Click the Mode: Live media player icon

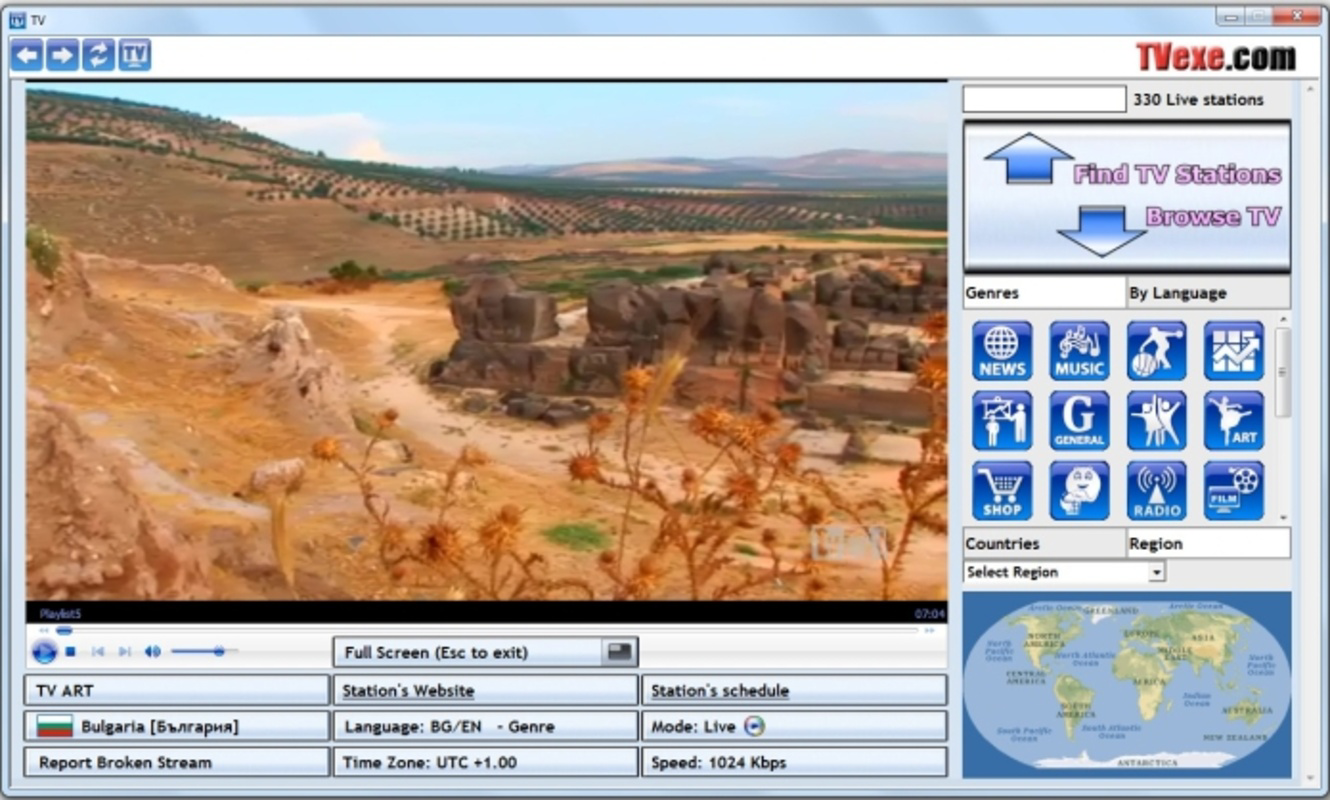755,726
